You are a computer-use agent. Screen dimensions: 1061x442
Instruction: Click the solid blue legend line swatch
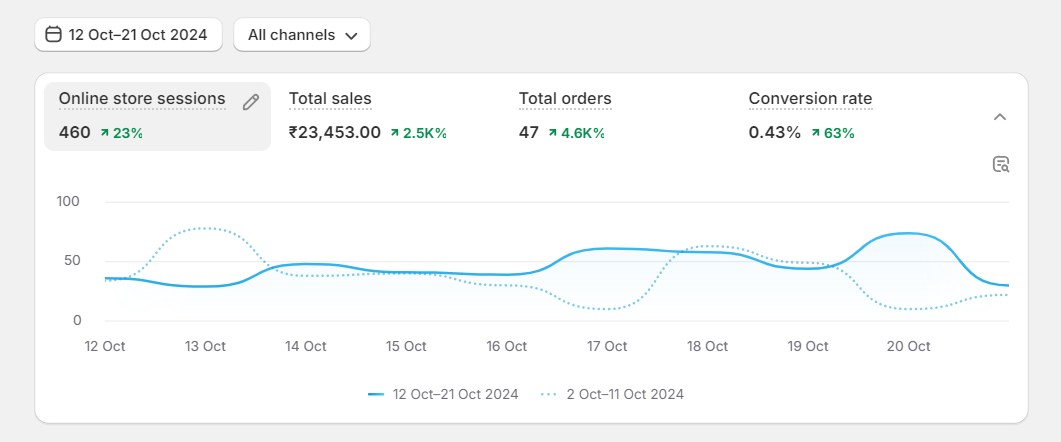click(376, 394)
